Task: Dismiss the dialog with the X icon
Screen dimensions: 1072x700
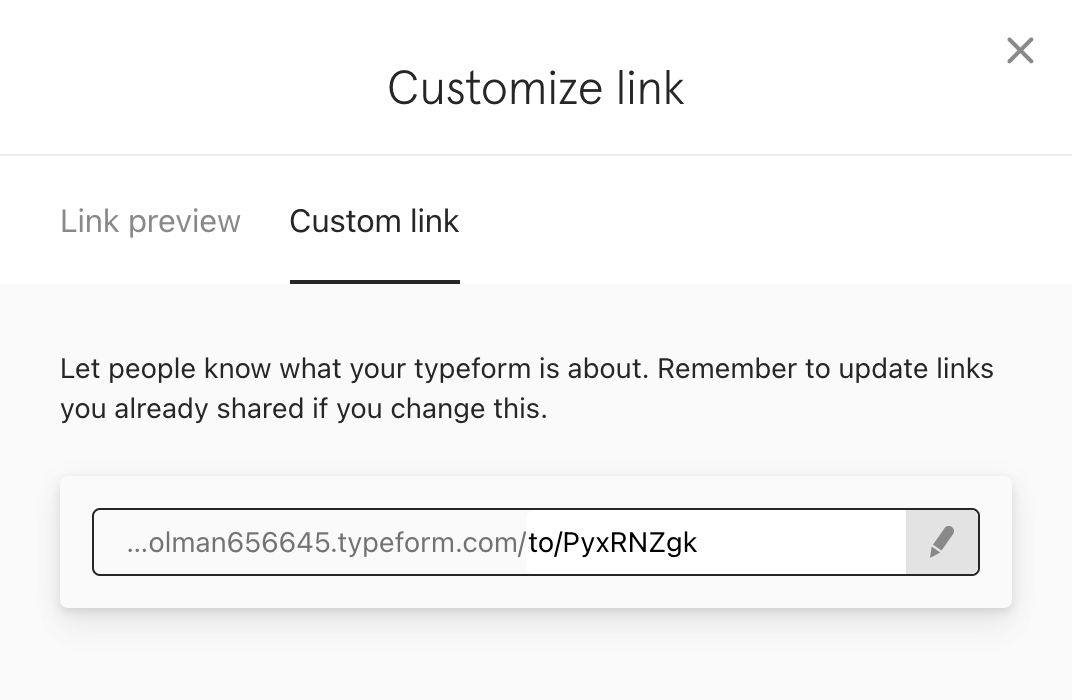Action: coord(1020,51)
